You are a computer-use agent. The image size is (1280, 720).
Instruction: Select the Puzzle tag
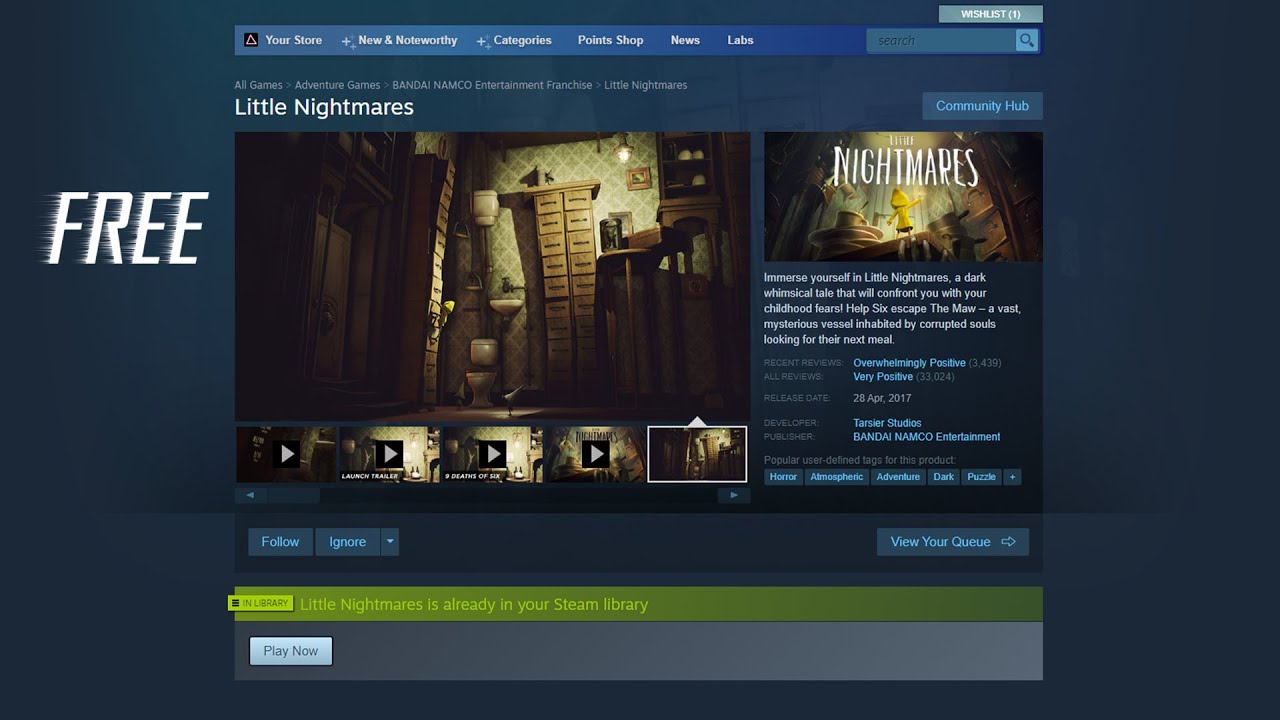pos(981,477)
